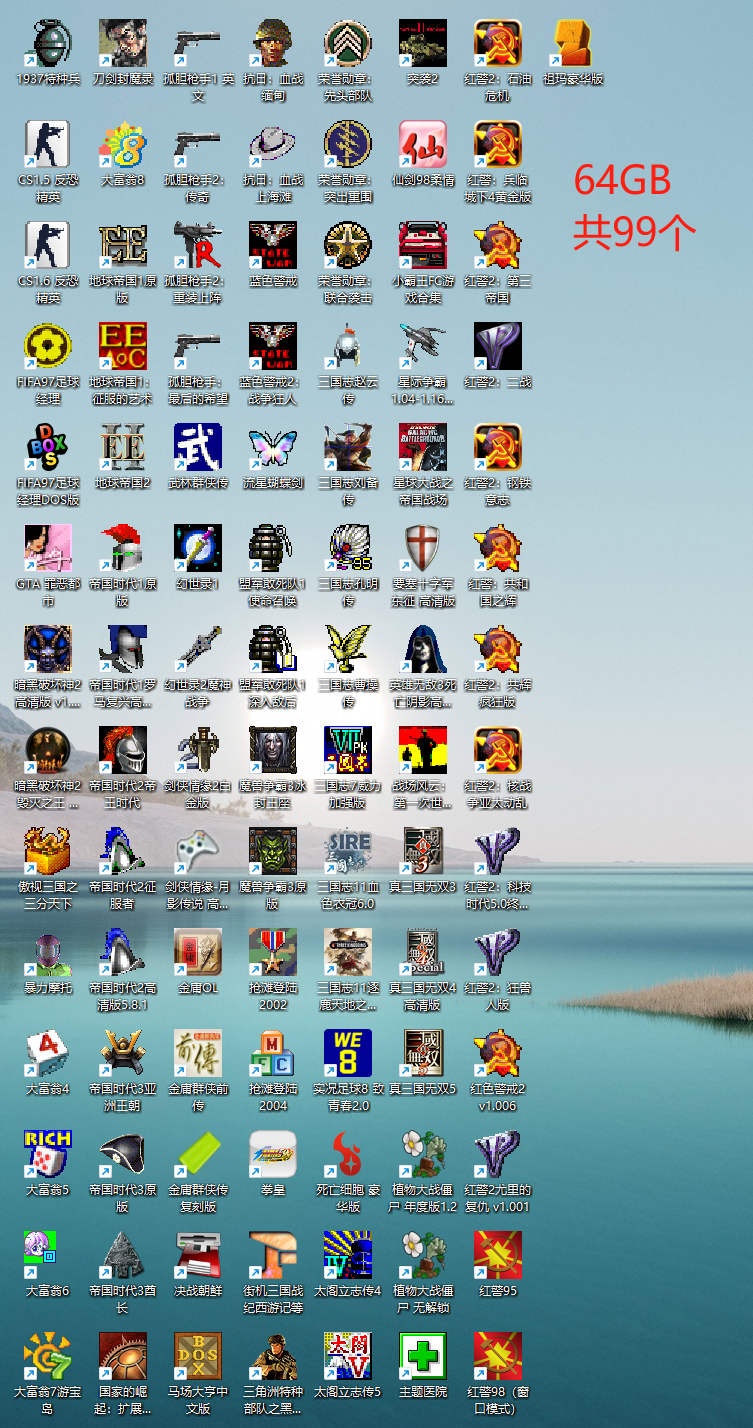Select the 刀剑封魔录 desktop icon
The image size is (753, 1428).
(x=123, y=45)
